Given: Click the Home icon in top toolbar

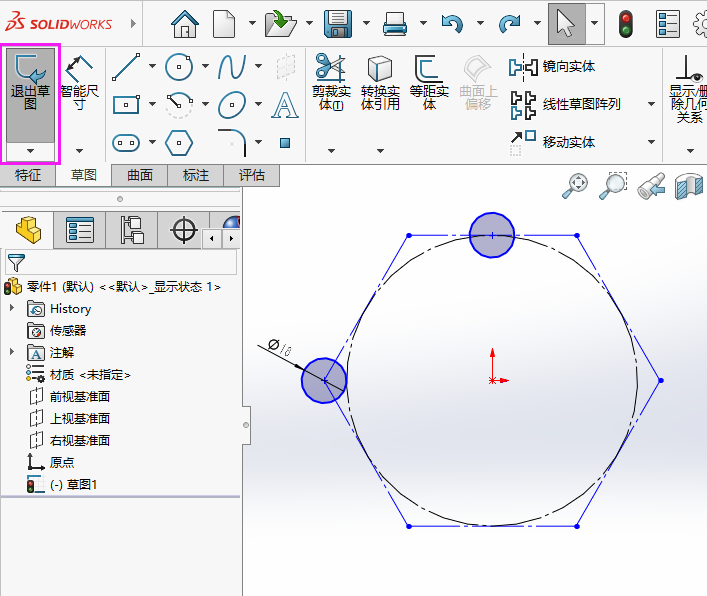Looking at the screenshot, I should [x=185, y=23].
